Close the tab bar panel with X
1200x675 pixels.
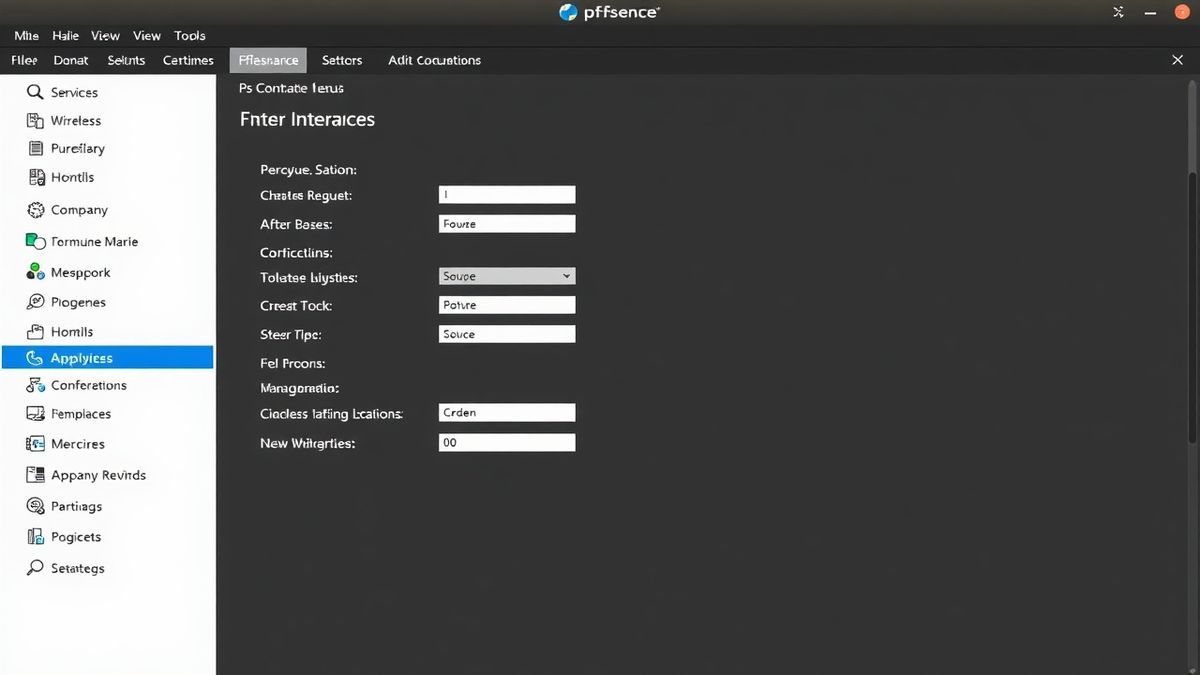[1177, 60]
